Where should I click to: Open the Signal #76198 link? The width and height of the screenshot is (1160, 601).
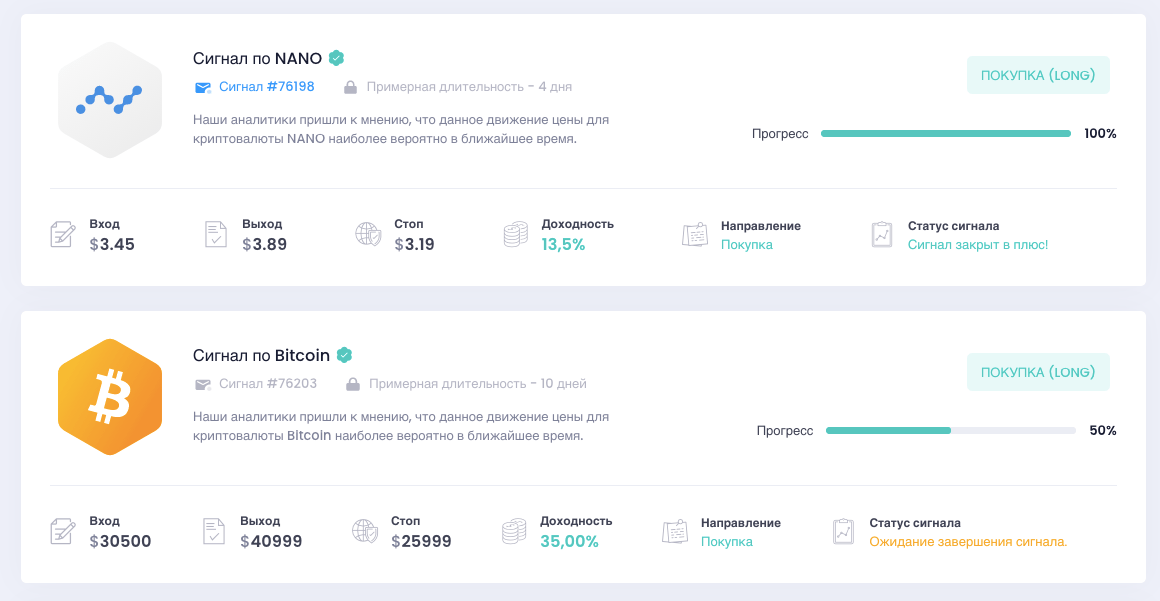point(267,87)
